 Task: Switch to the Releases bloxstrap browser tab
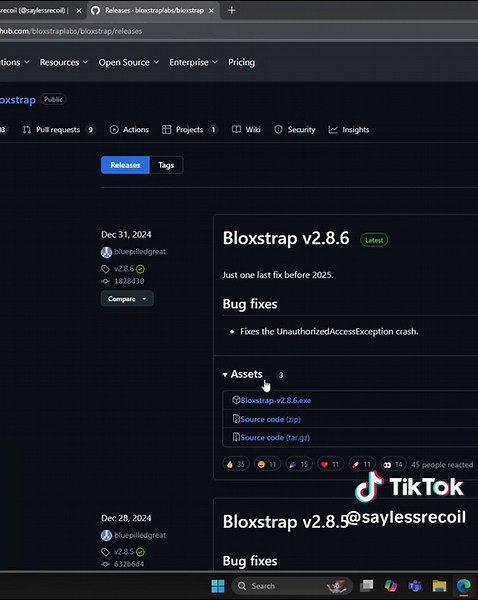(x=154, y=11)
